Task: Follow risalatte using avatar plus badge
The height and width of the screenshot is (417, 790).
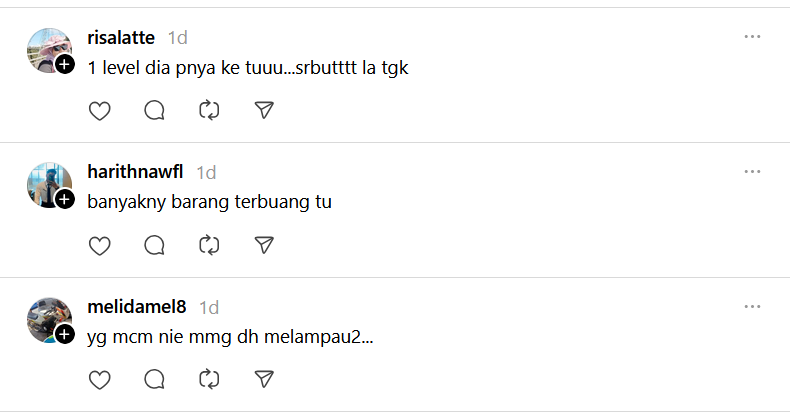Action: click(65, 65)
